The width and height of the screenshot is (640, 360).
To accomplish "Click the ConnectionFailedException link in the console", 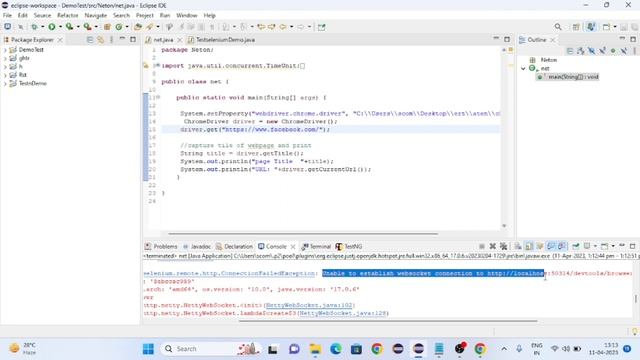I will pyautogui.click(x=229, y=273).
